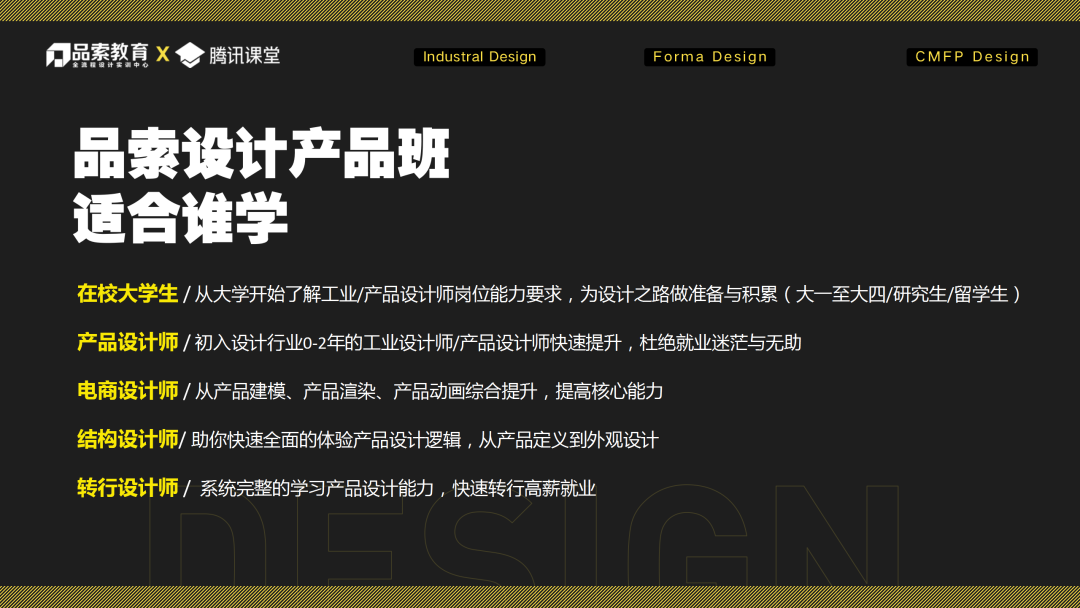Click the 腾讯课堂 graduation cap logo
The image size is (1080, 608).
tap(189, 55)
